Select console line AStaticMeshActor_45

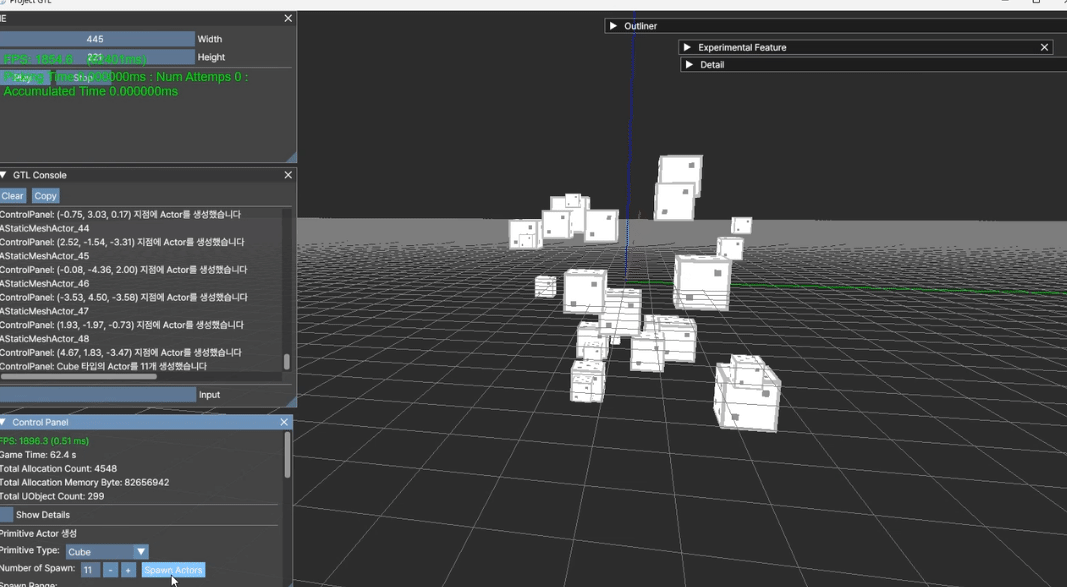pyautogui.click(x=44, y=256)
